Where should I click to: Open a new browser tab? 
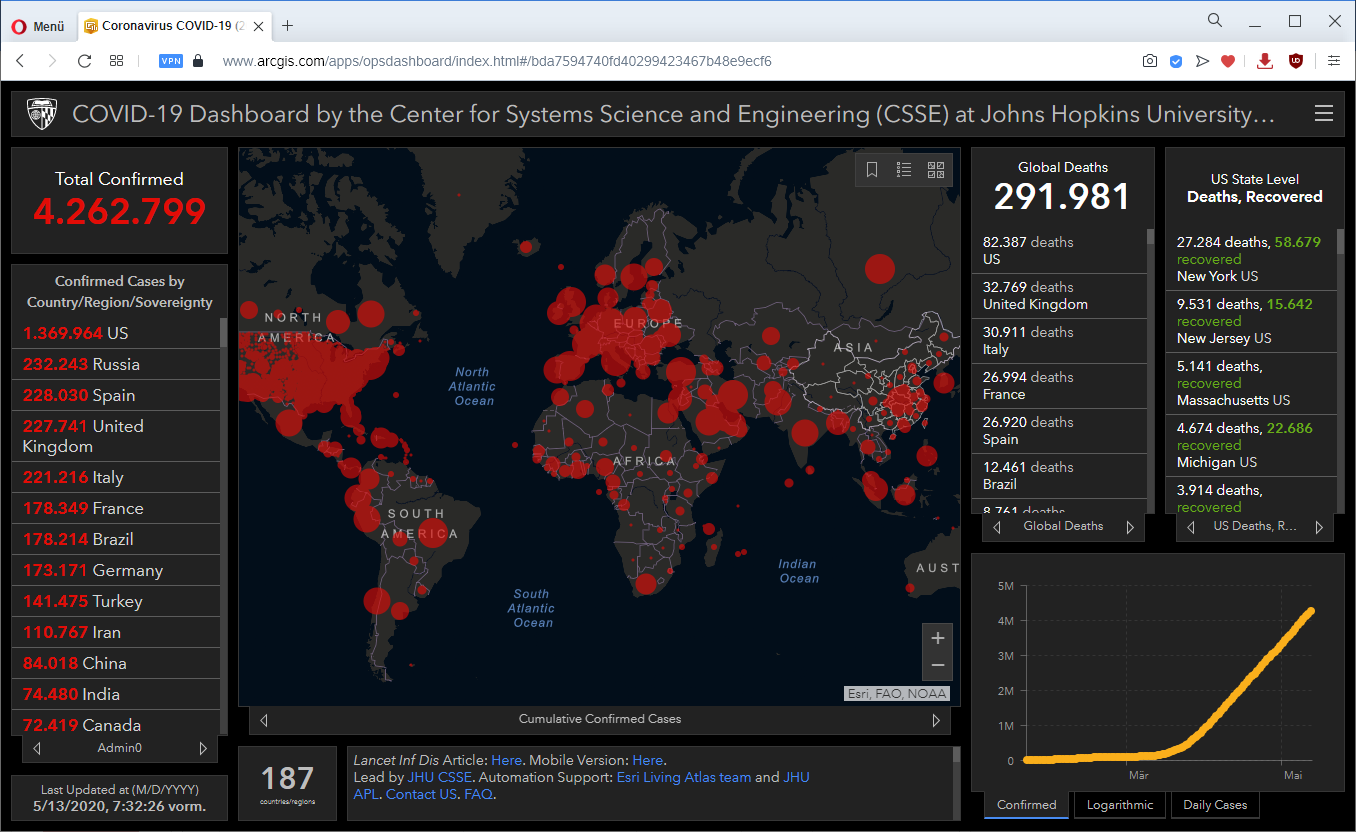point(288,26)
